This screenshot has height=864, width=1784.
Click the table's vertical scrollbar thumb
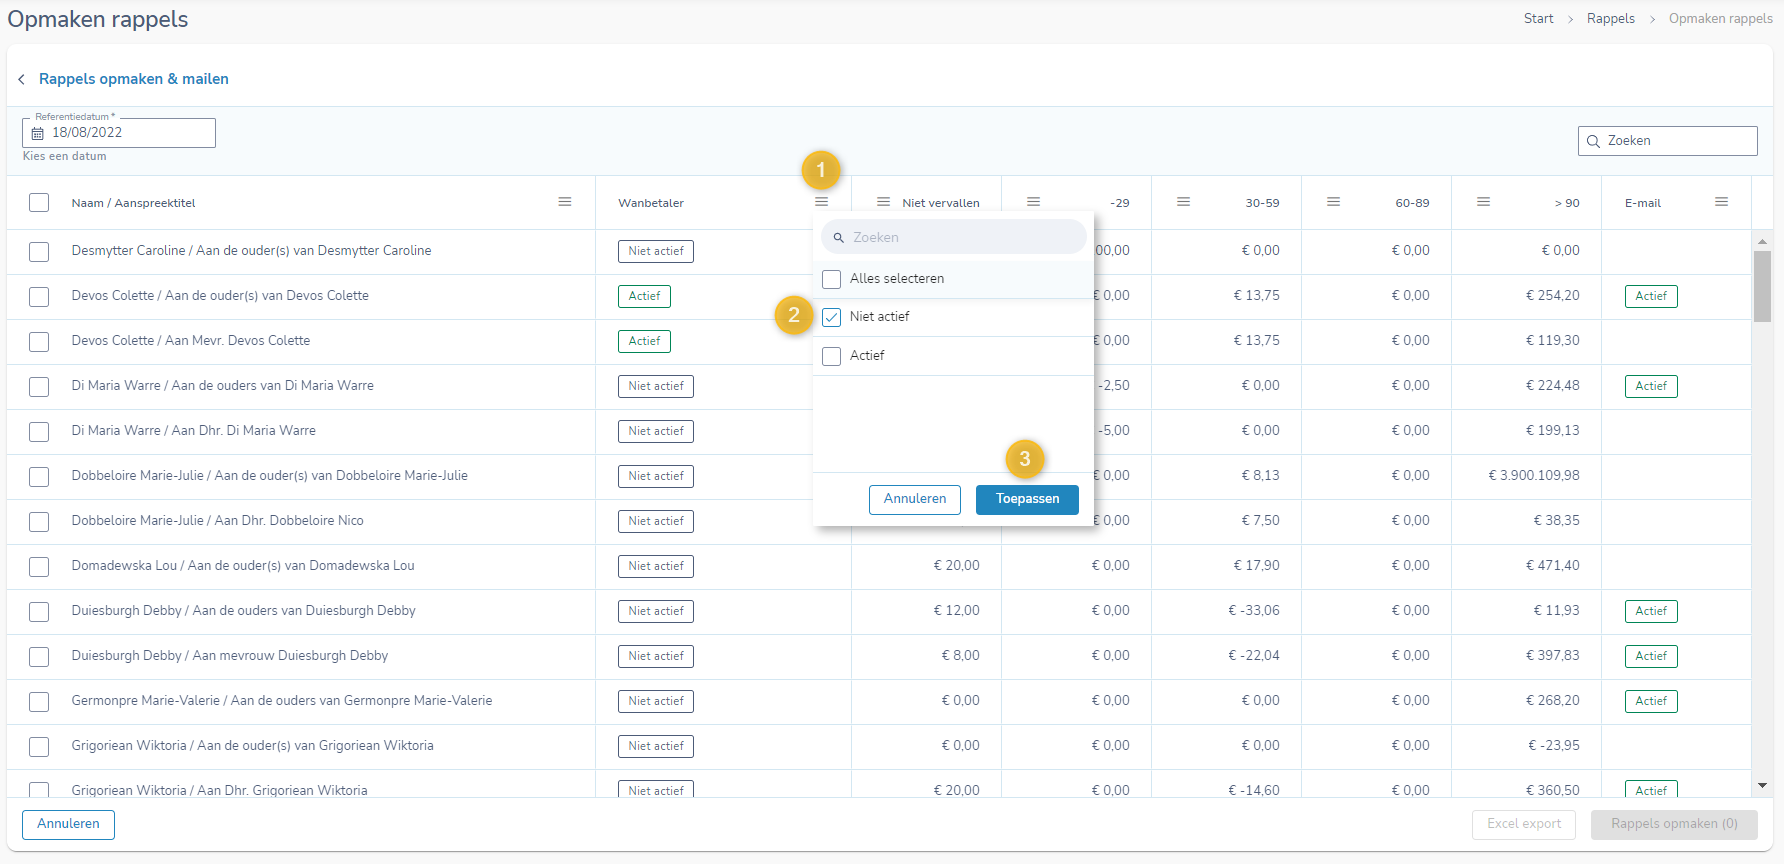[1762, 286]
